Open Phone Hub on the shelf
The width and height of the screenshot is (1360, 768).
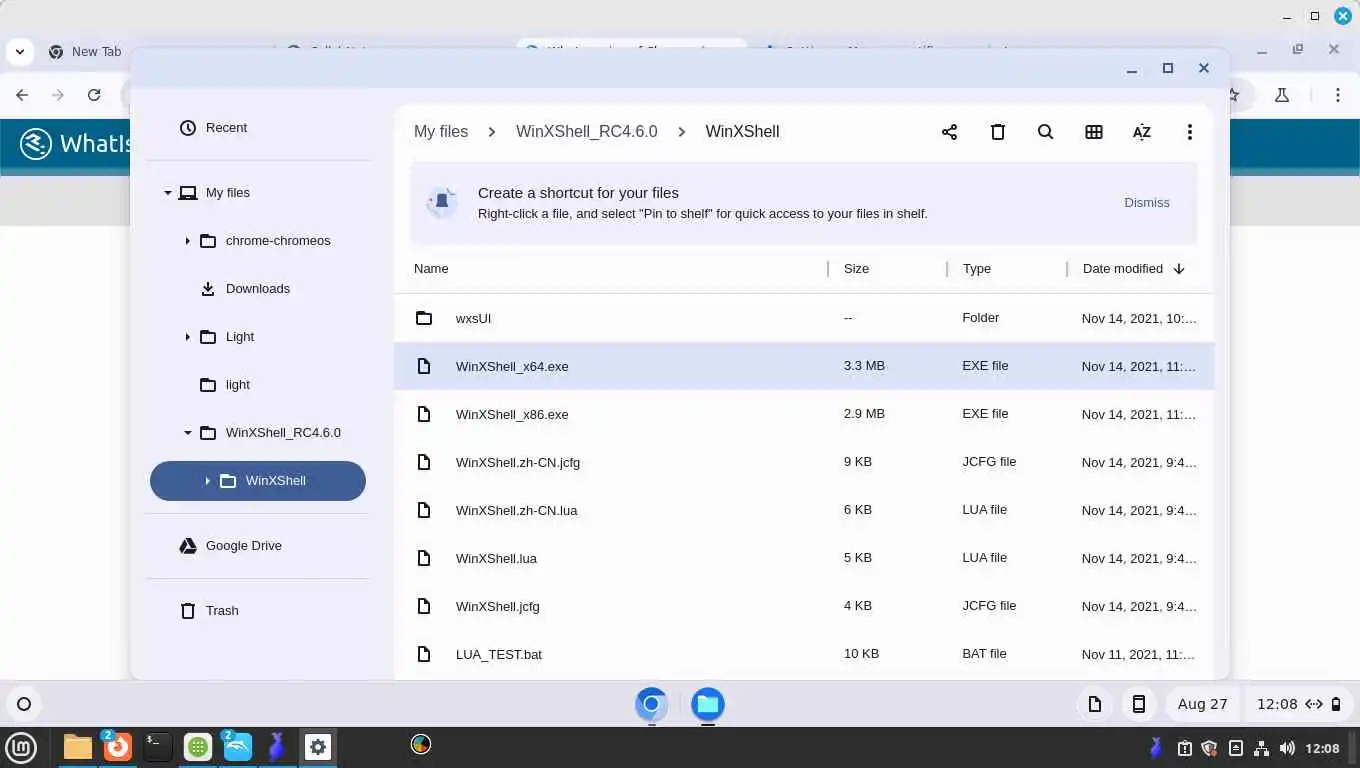click(1138, 704)
